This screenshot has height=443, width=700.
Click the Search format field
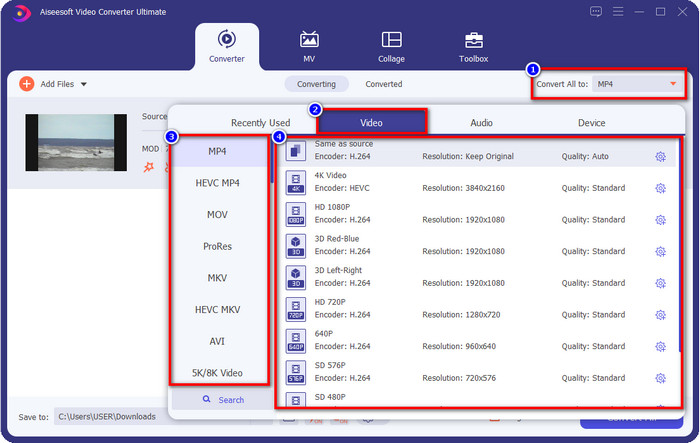[222, 400]
